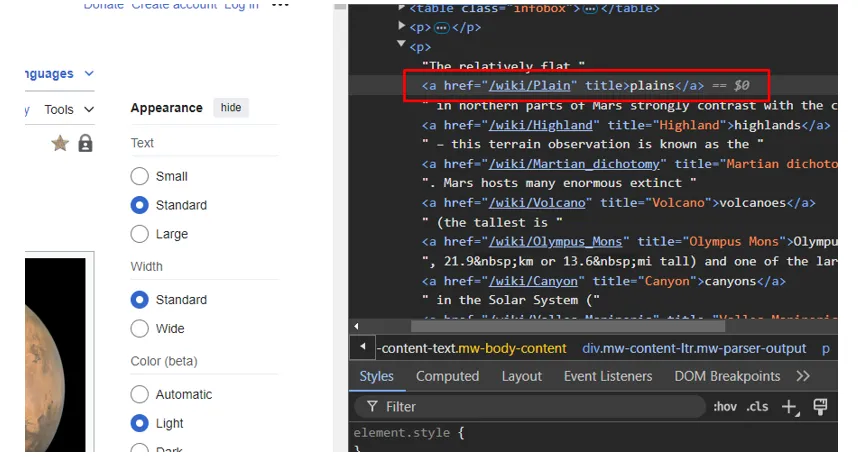Hide the Appearance panel
This screenshot has width=858, height=457.
pyautogui.click(x=231, y=107)
